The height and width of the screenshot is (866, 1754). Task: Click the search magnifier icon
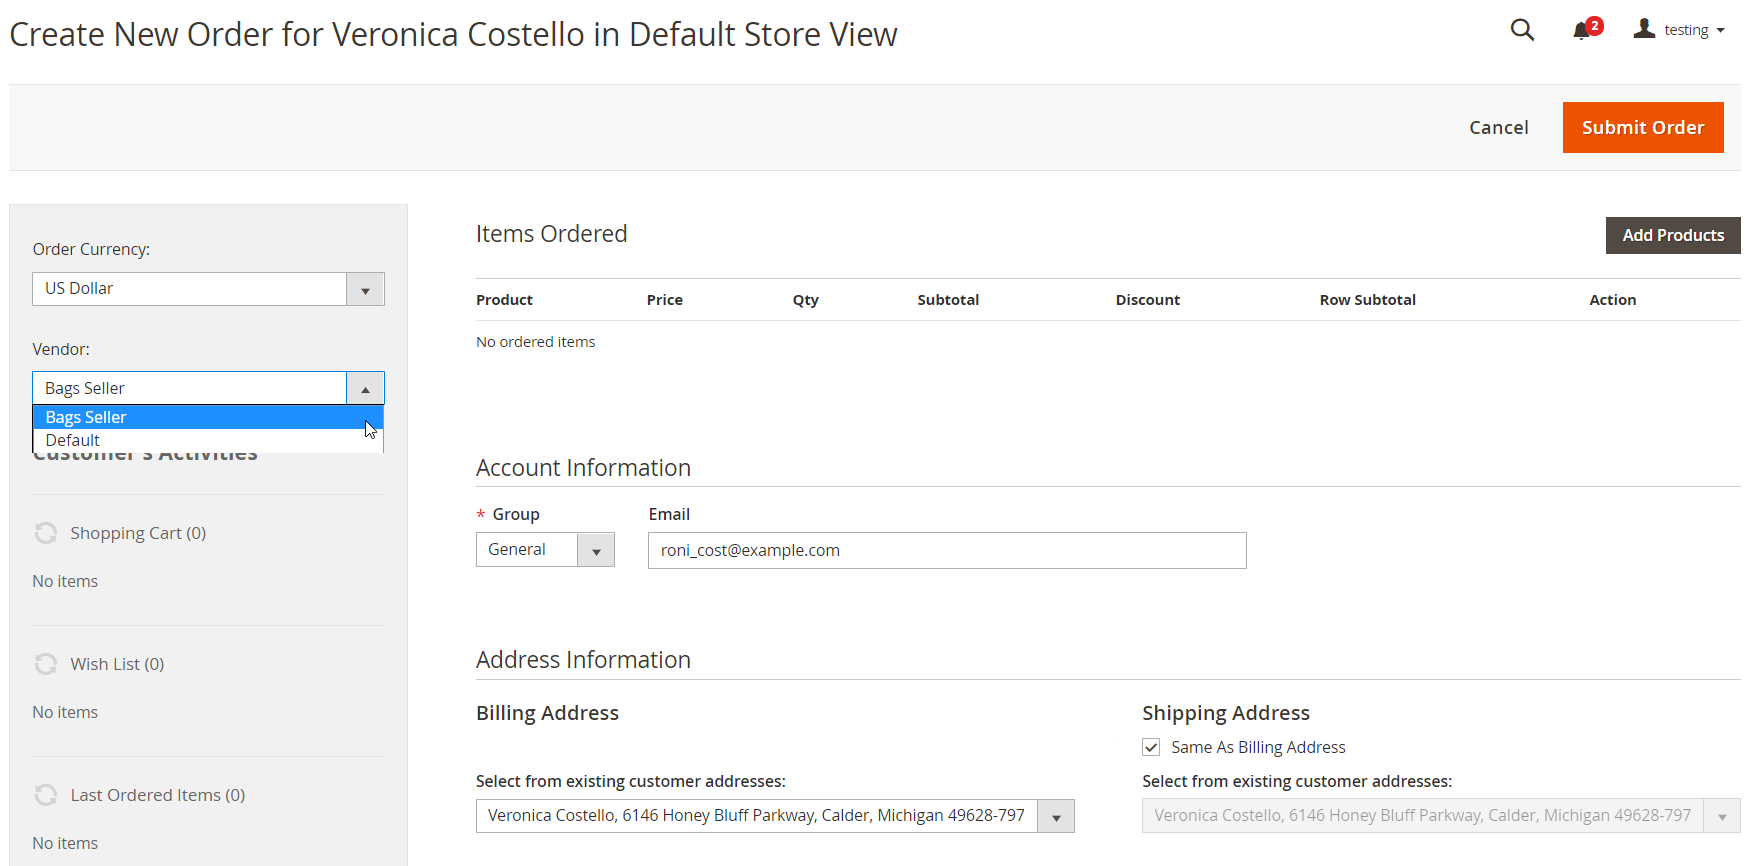pyautogui.click(x=1522, y=30)
